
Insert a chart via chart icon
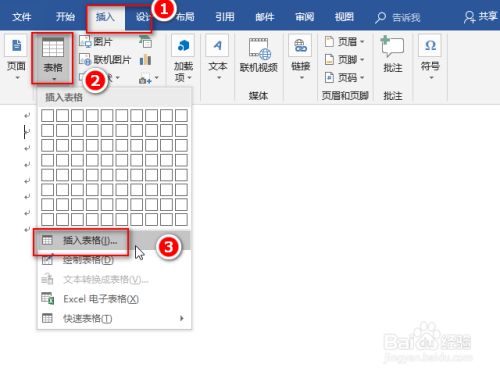pos(145,60)
